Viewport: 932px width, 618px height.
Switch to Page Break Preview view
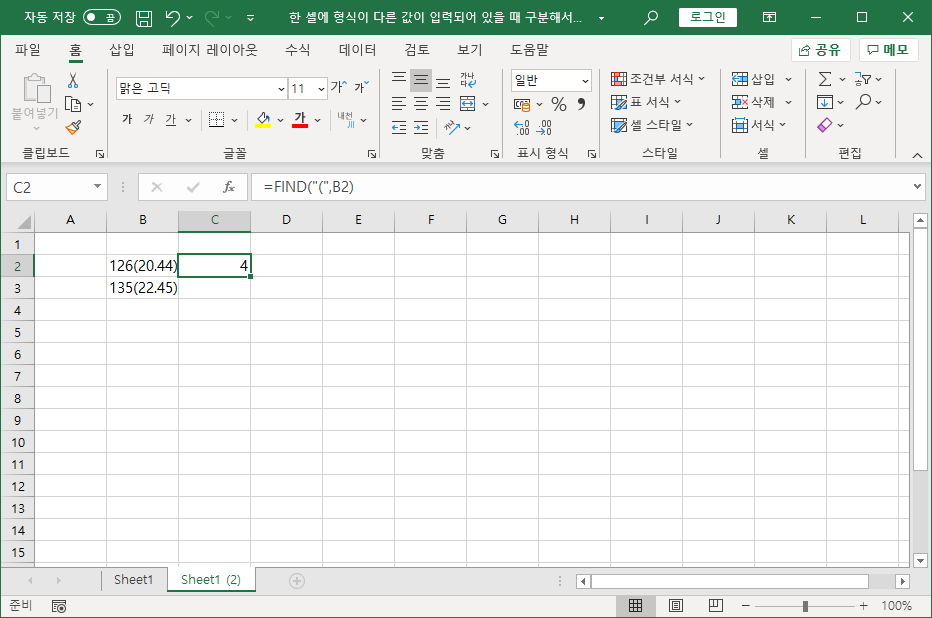pos(716,606)
